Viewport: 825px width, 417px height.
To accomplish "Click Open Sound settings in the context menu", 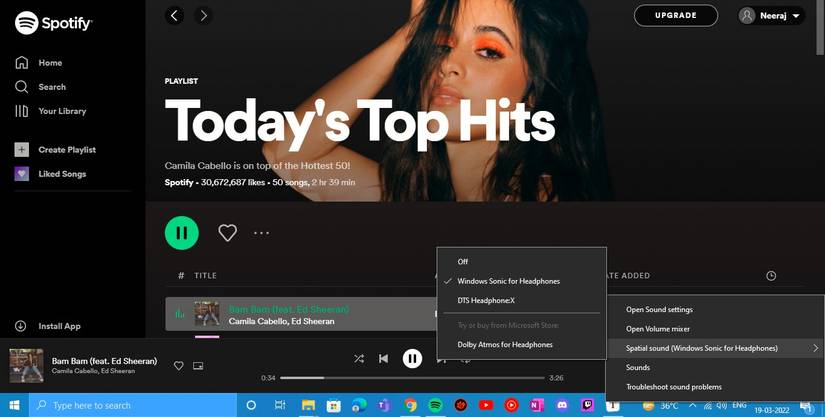I will pyautogui.click(x=716, y=309).
